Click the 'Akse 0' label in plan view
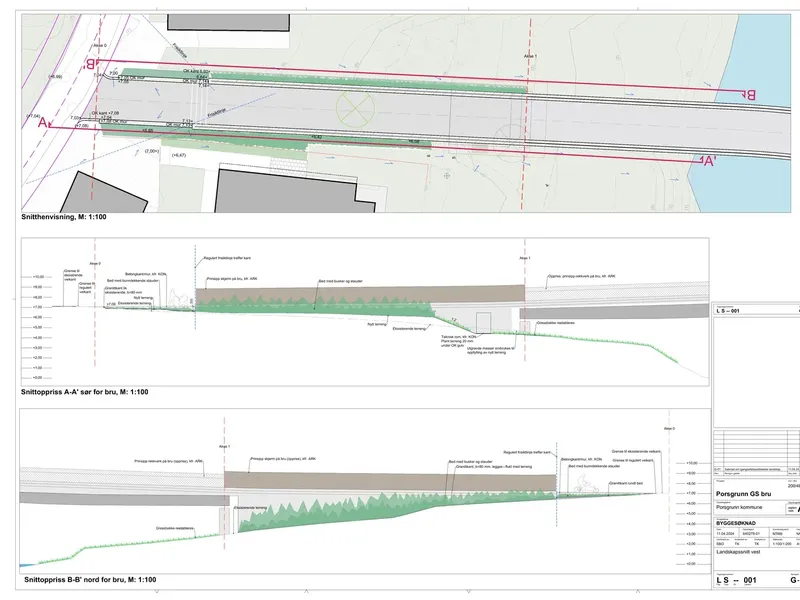 coord(100,45)
